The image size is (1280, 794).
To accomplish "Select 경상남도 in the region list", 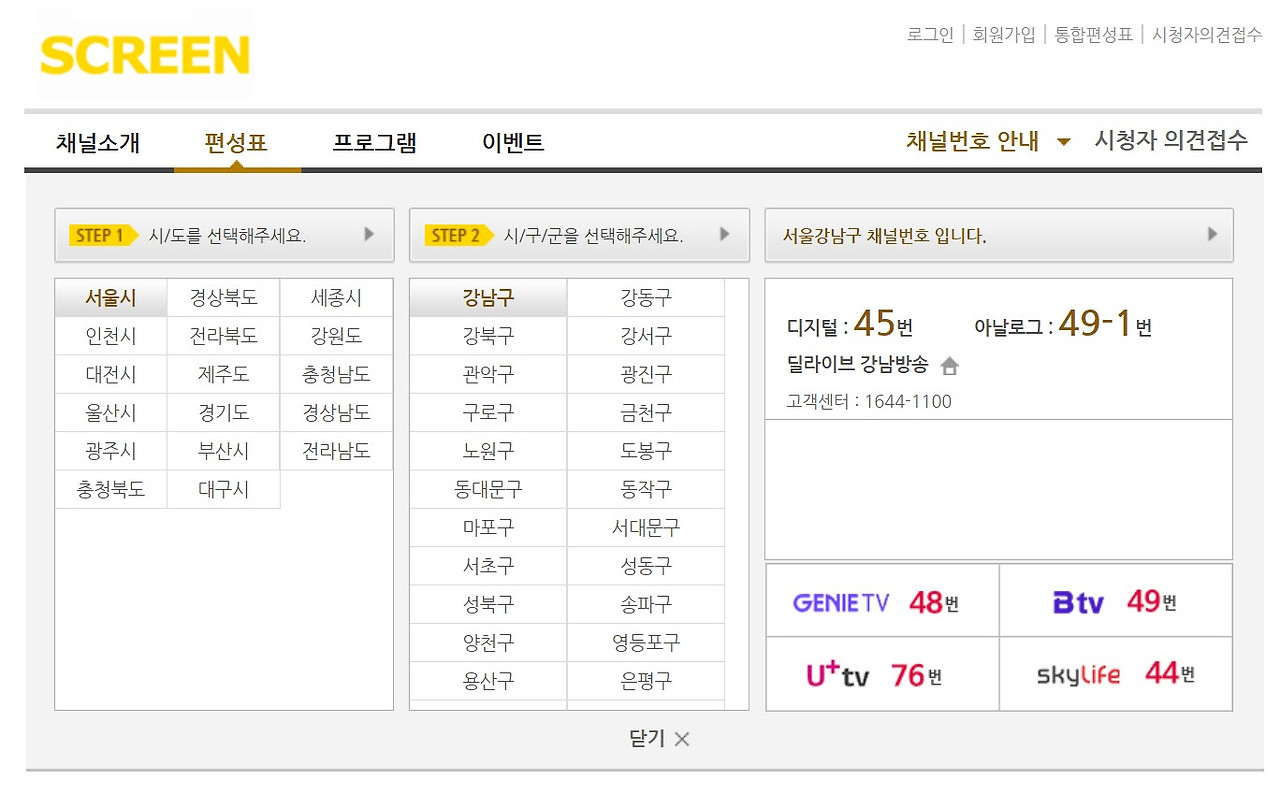I will [x=337, y=413].
